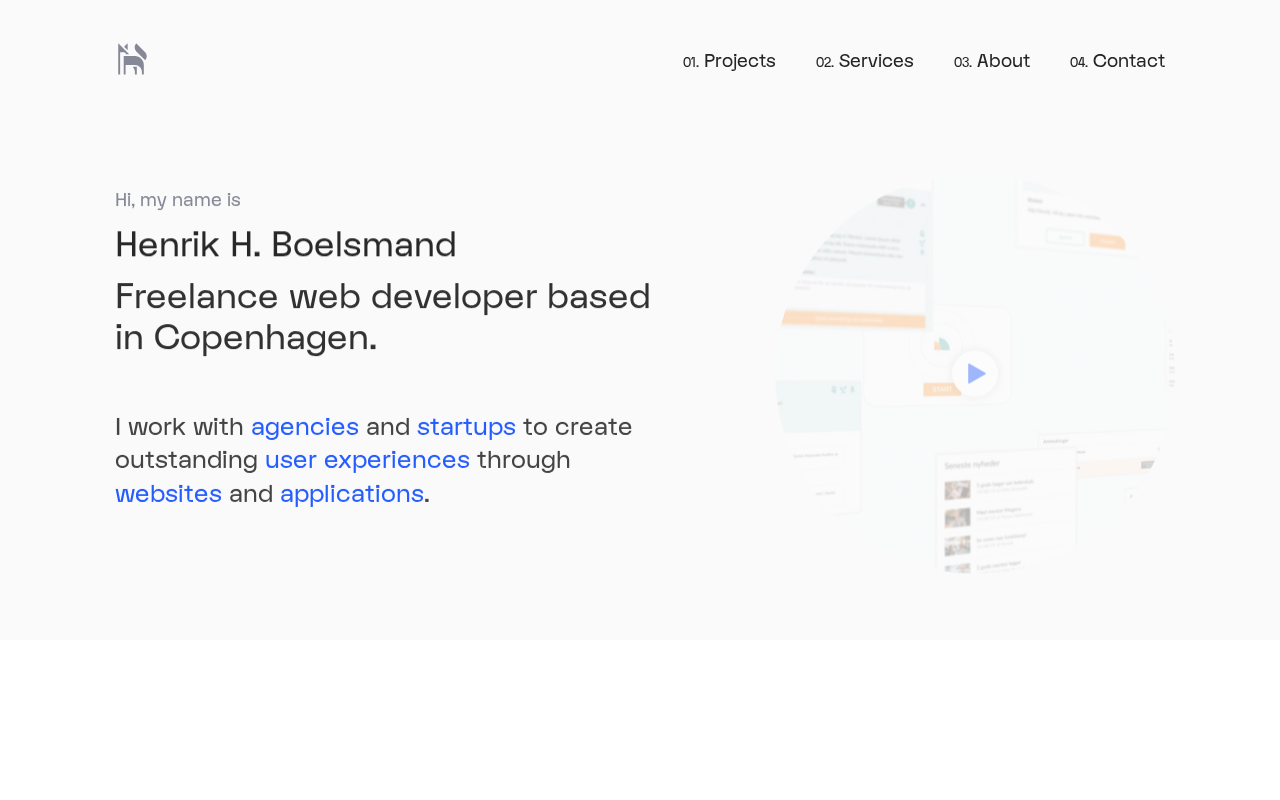Image resolution: width=1280 pixels, height=800 pixels.
Task: Follow the 'applications' link
Action: point(352,494)
